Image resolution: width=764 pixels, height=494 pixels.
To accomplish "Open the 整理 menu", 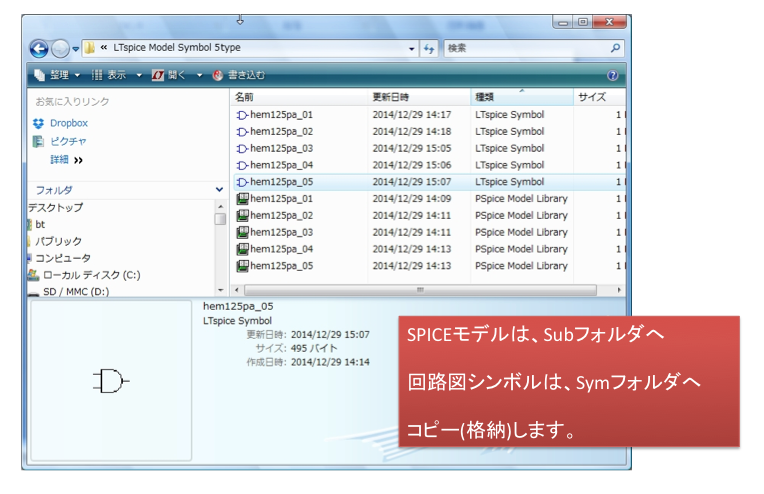I will [57, 75].
